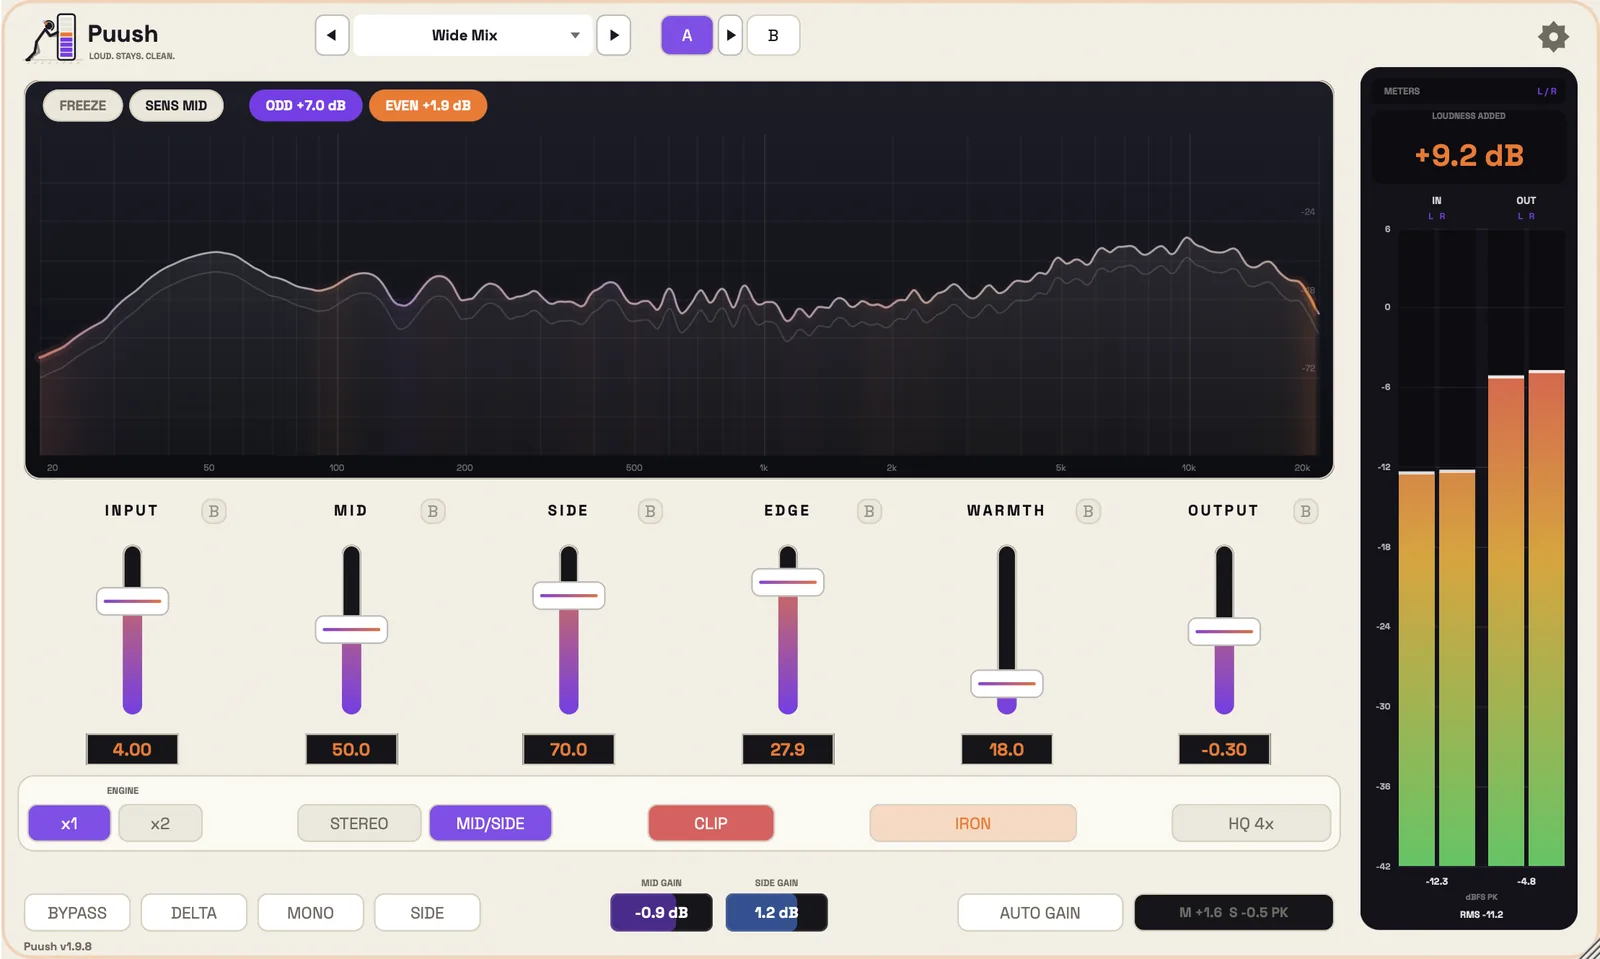The image size is (1600, 959).
Task: Toggle the IRON button
Action: (973, 823)
